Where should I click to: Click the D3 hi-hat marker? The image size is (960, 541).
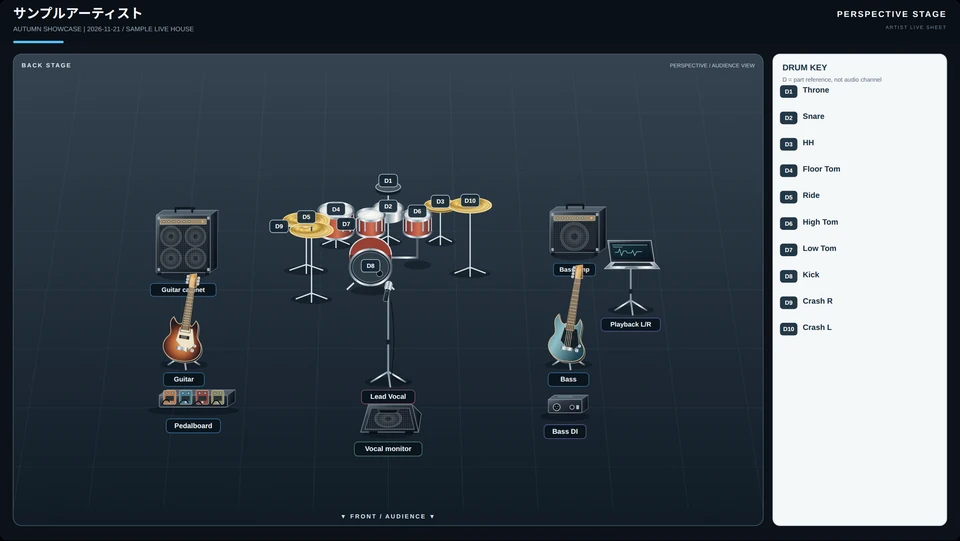[440, 201]
